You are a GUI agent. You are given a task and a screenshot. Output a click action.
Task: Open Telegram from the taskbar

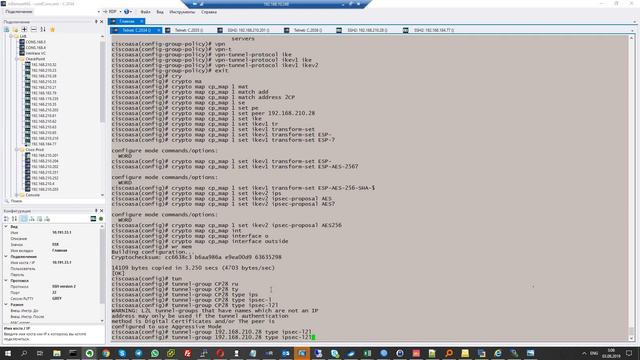138,353
